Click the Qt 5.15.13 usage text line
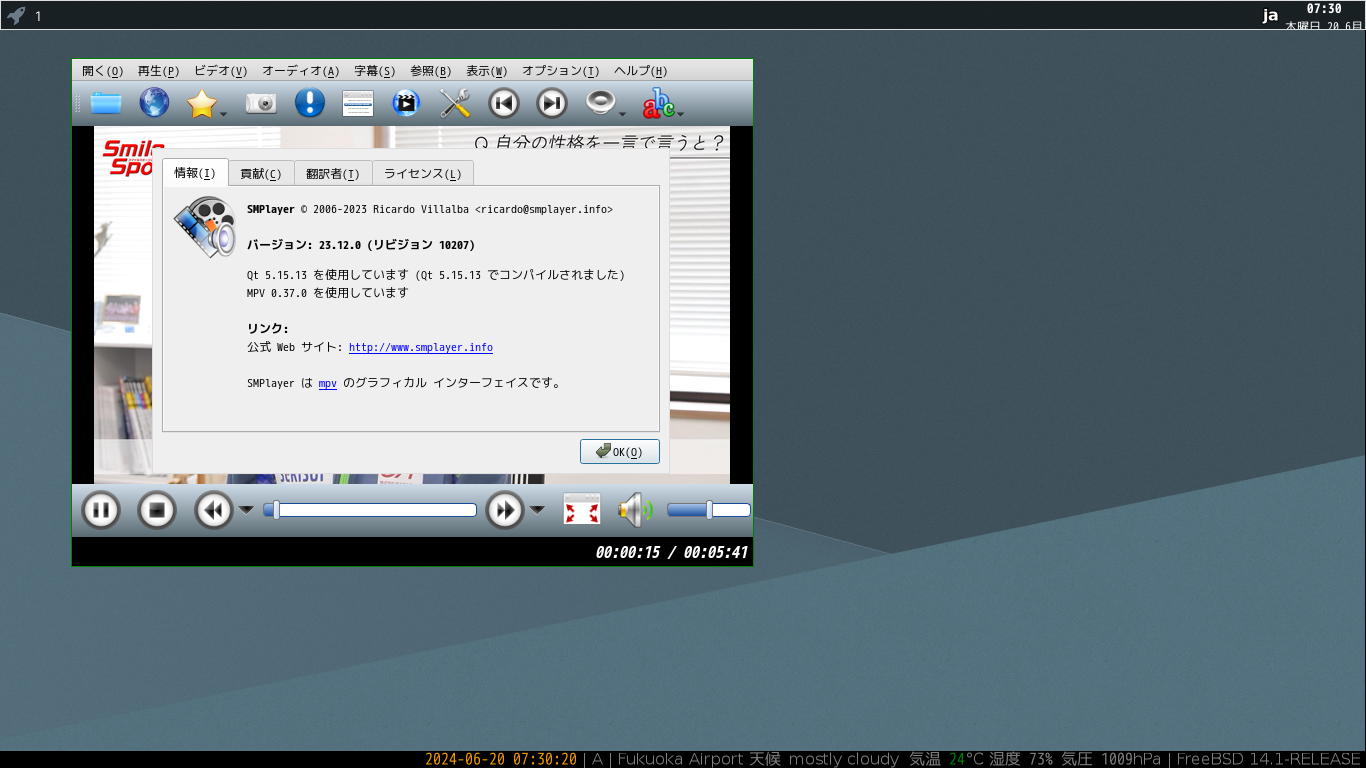 coord(436,275)
